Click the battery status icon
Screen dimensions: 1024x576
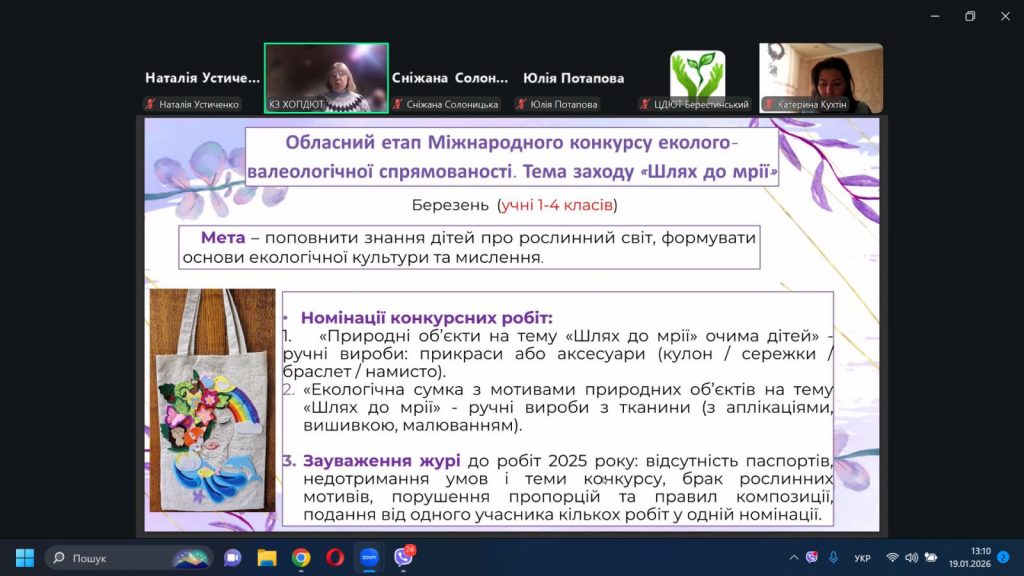[x=931, y=557]
